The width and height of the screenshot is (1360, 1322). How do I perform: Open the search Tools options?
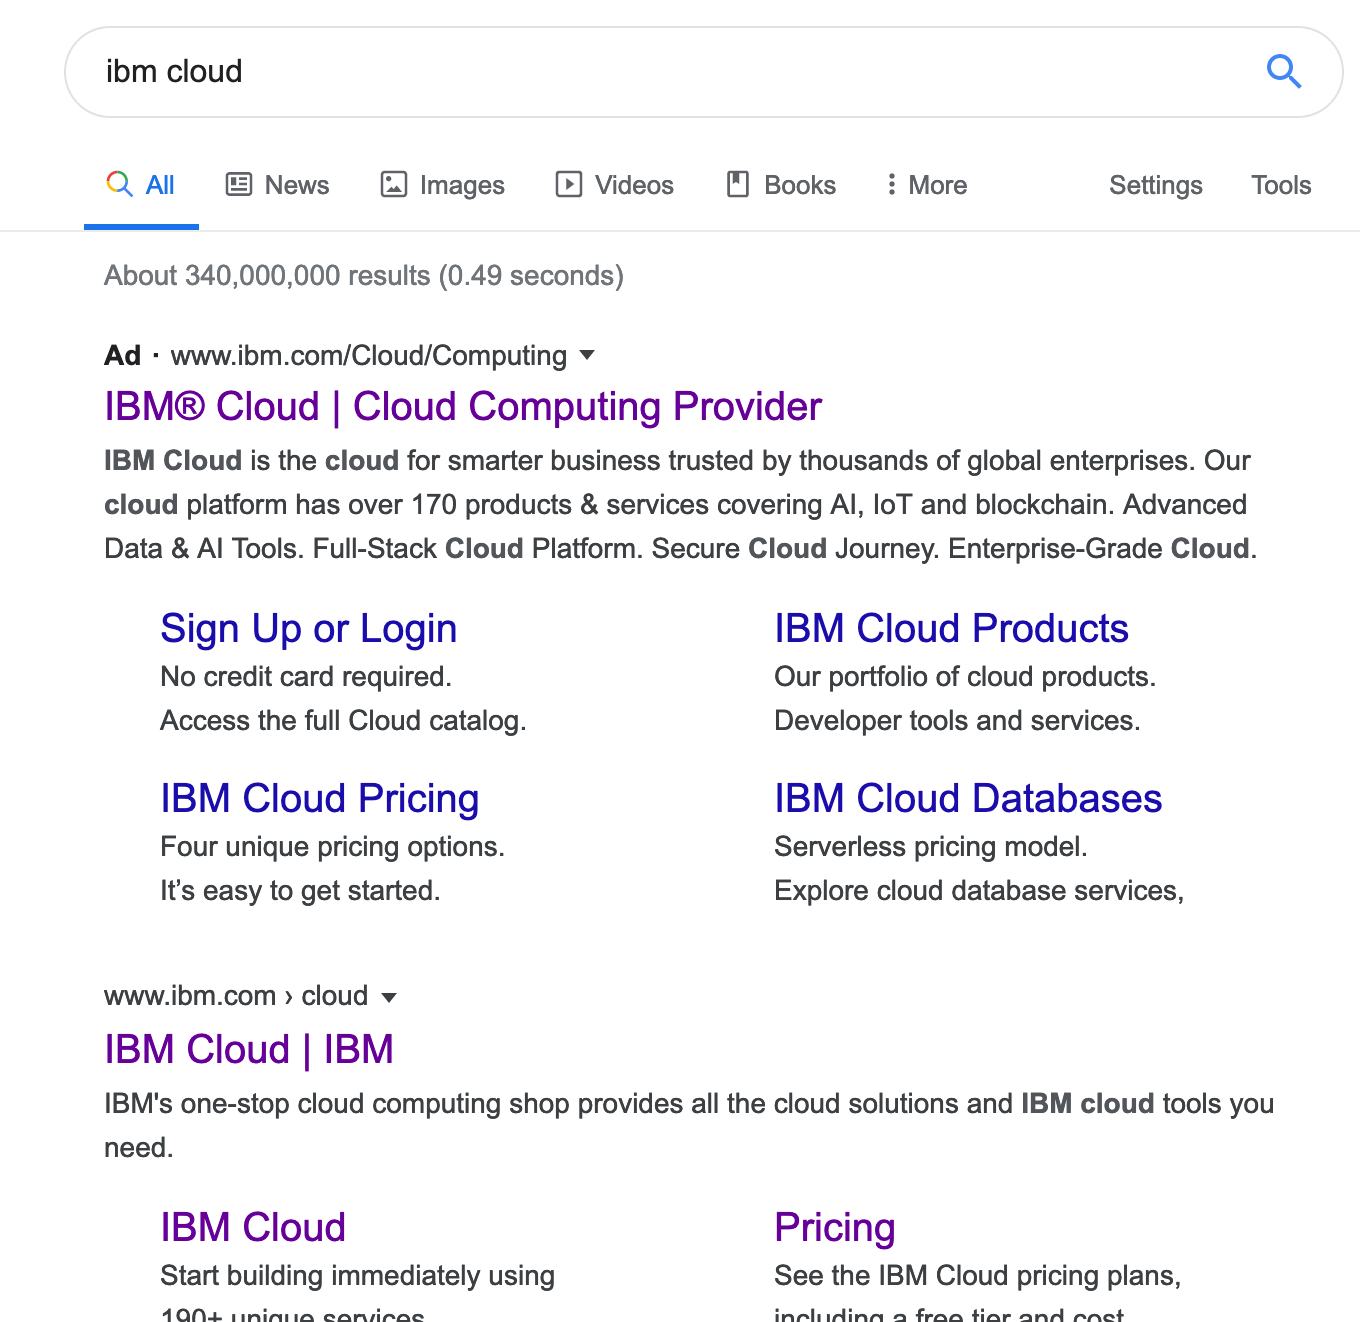click(1281, 185)
